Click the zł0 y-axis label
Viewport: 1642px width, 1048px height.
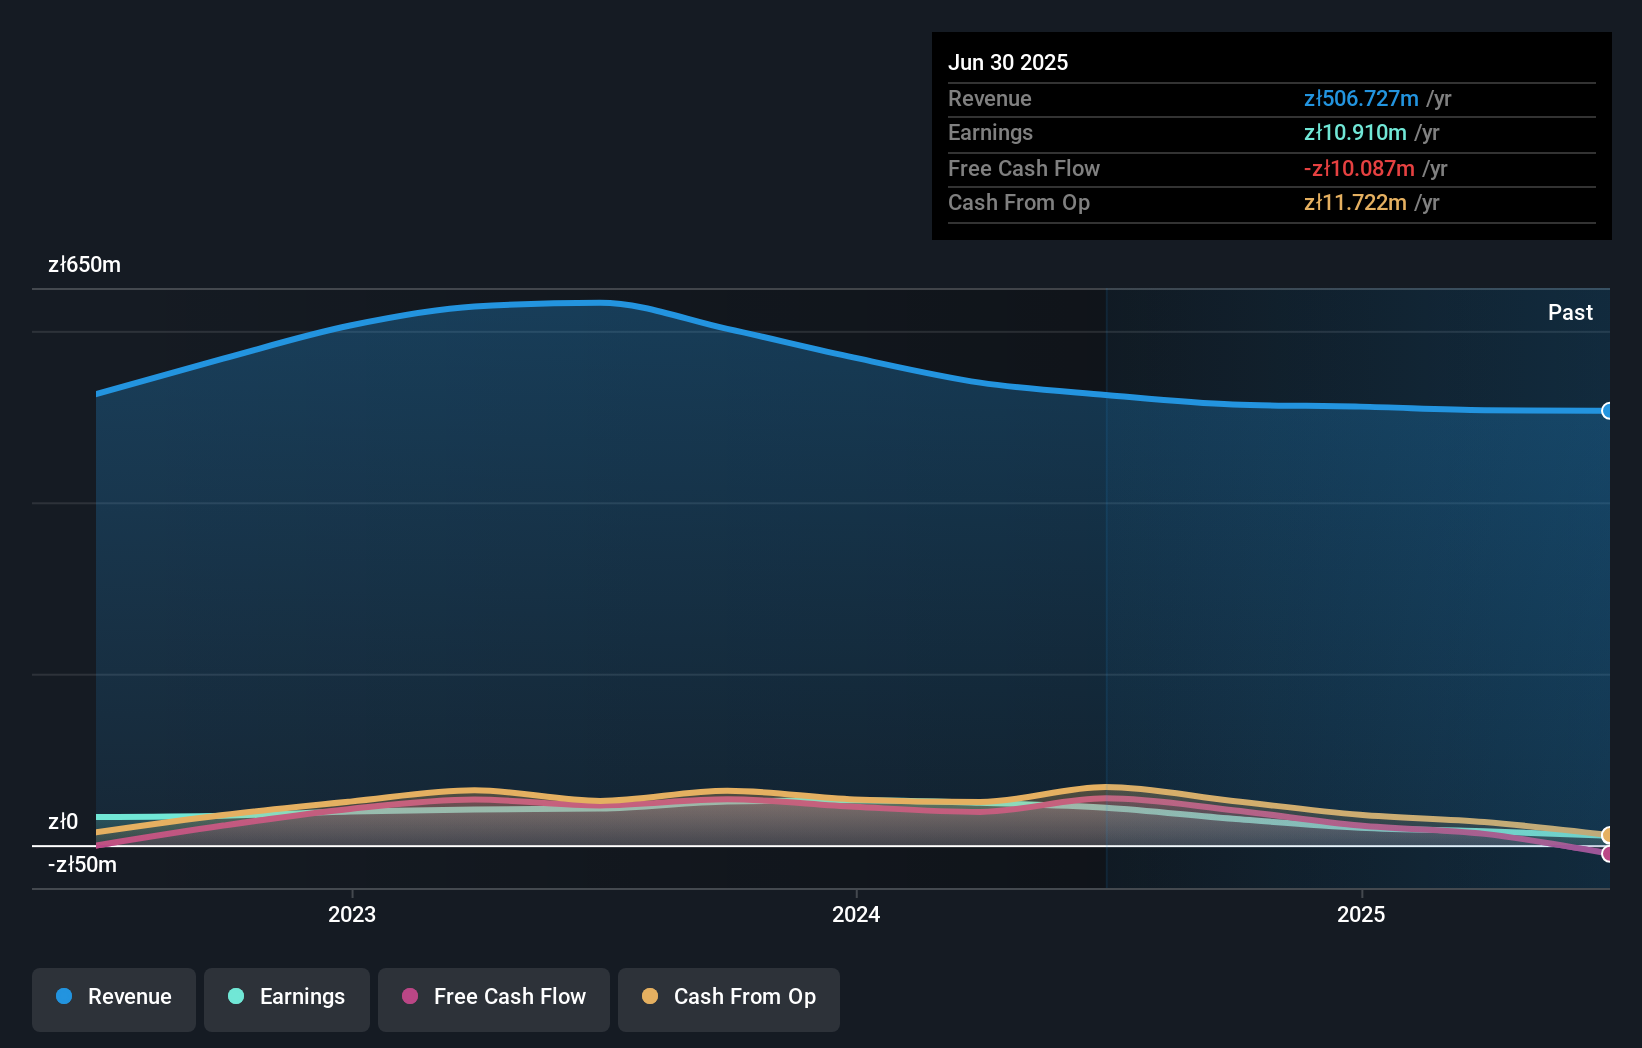click(x=63, y=822)
